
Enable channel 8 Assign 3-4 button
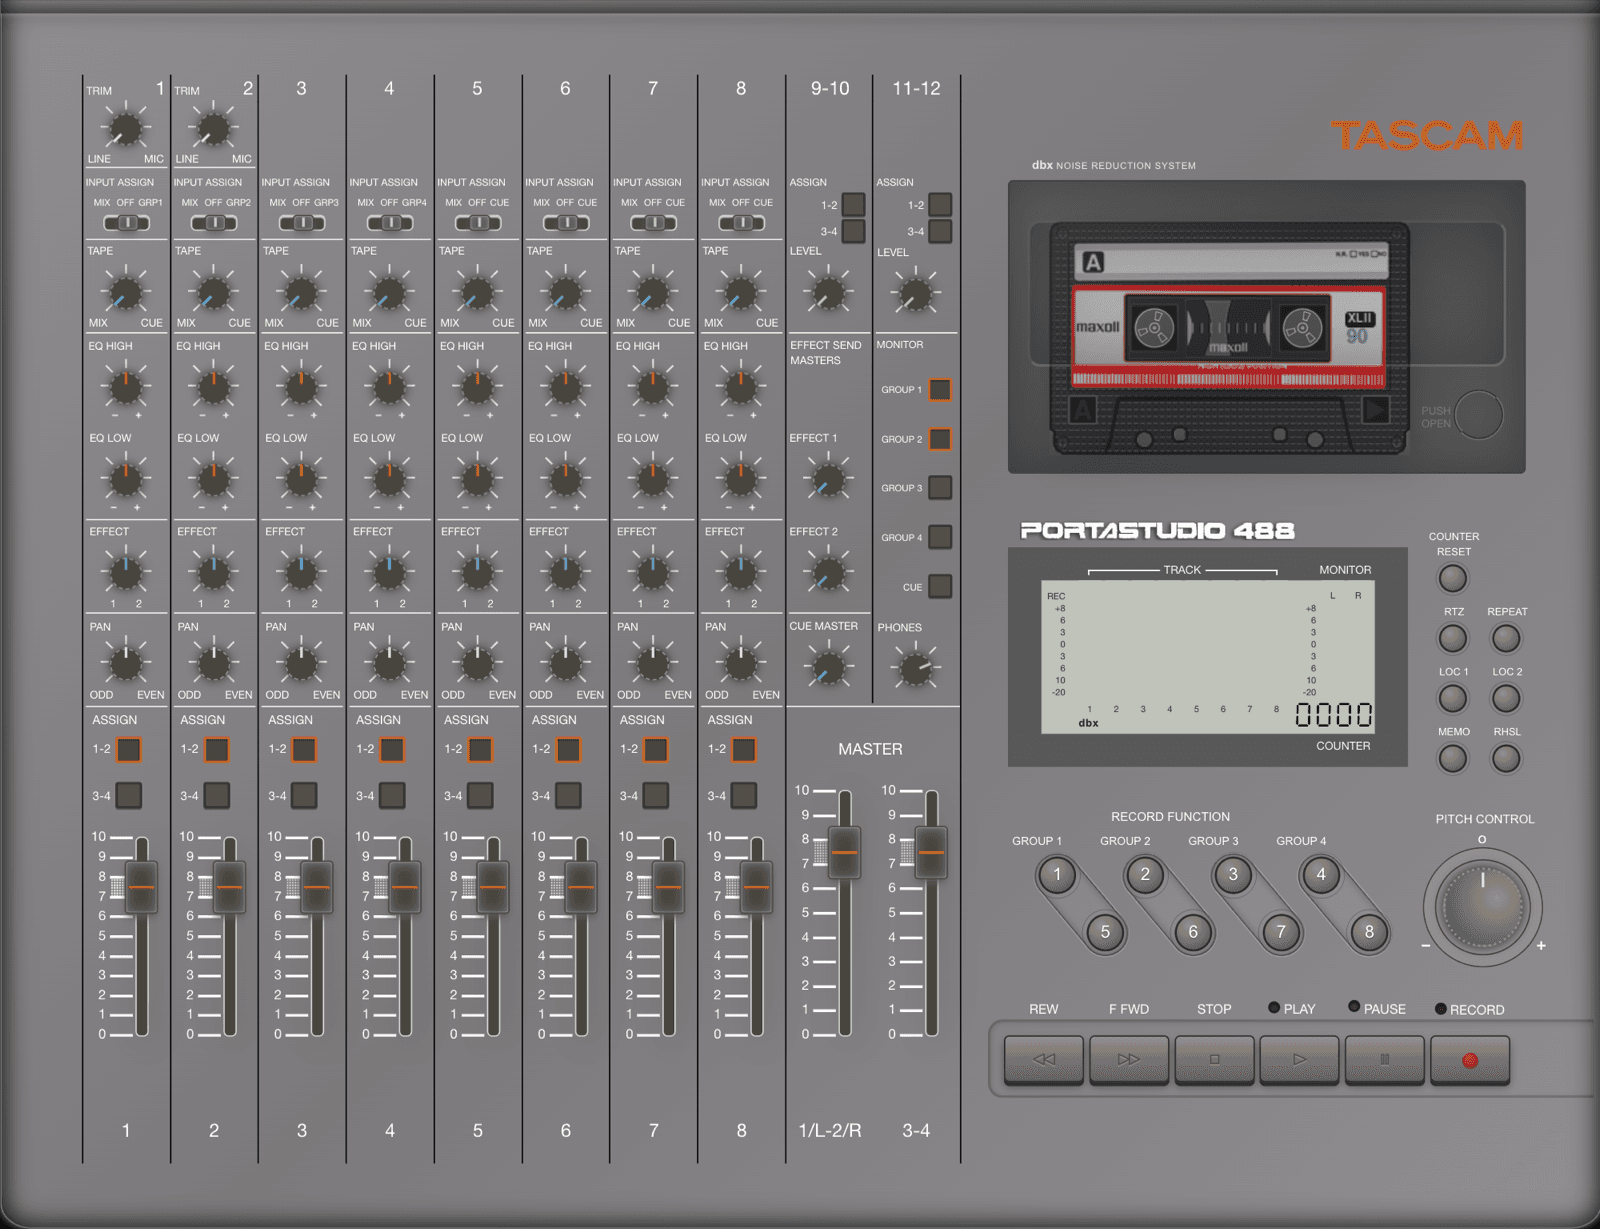click(x=744, y=795)
